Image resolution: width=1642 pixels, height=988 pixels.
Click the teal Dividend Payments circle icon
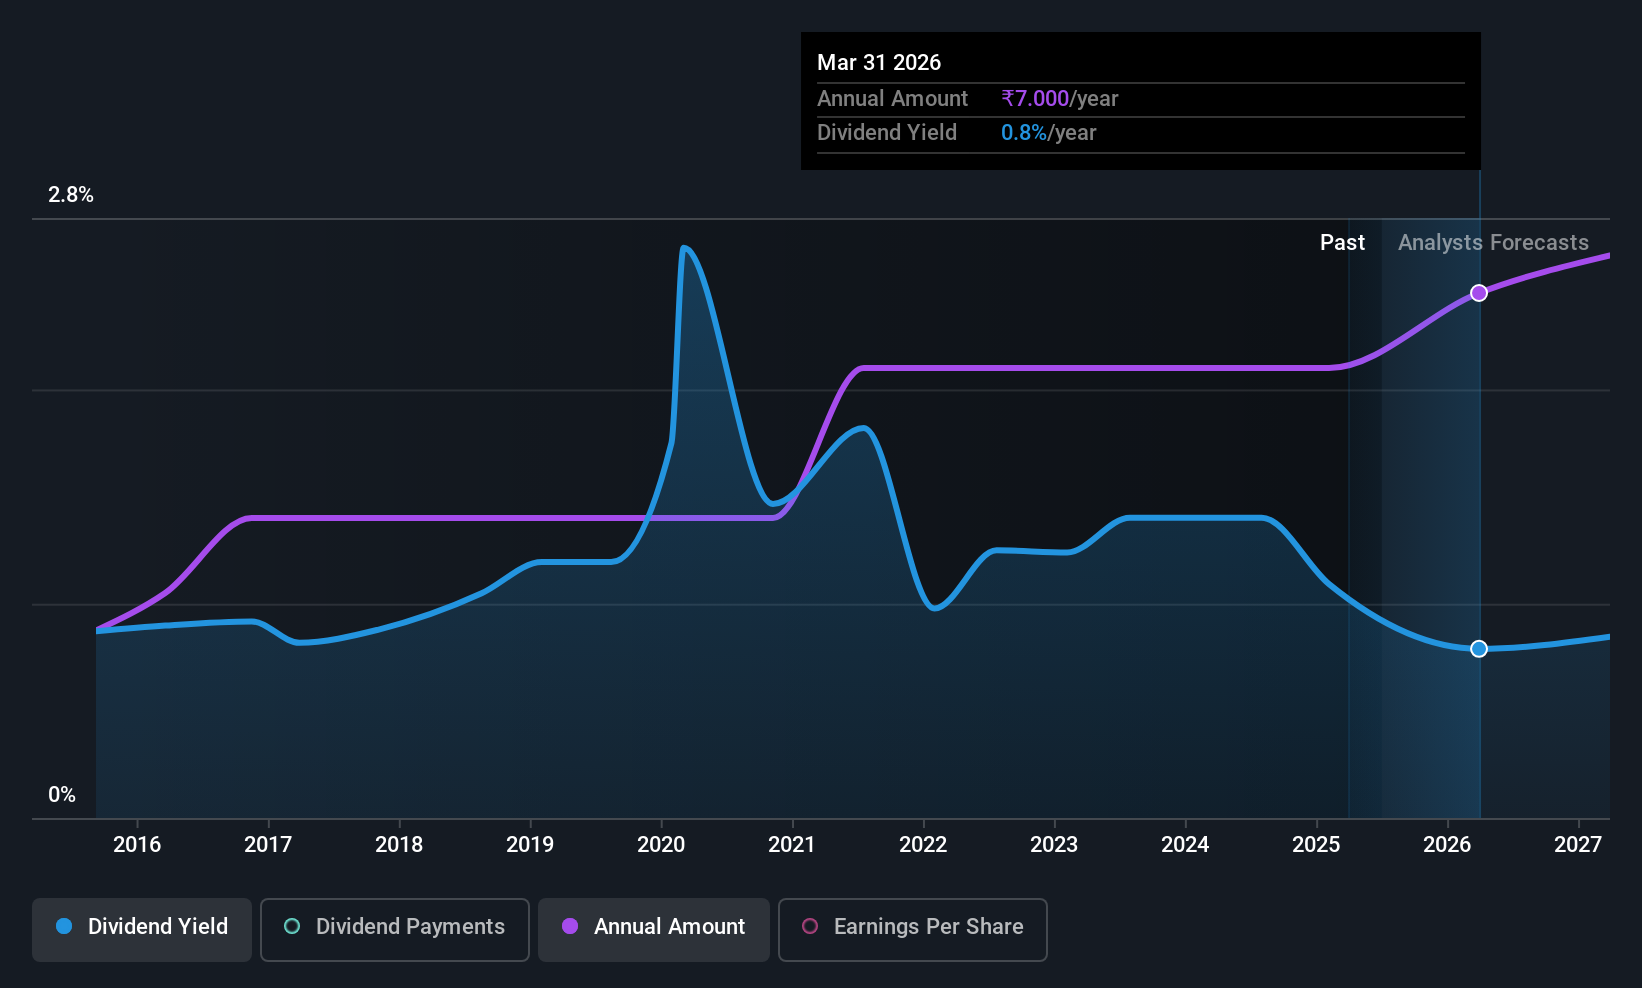(292, 926)
